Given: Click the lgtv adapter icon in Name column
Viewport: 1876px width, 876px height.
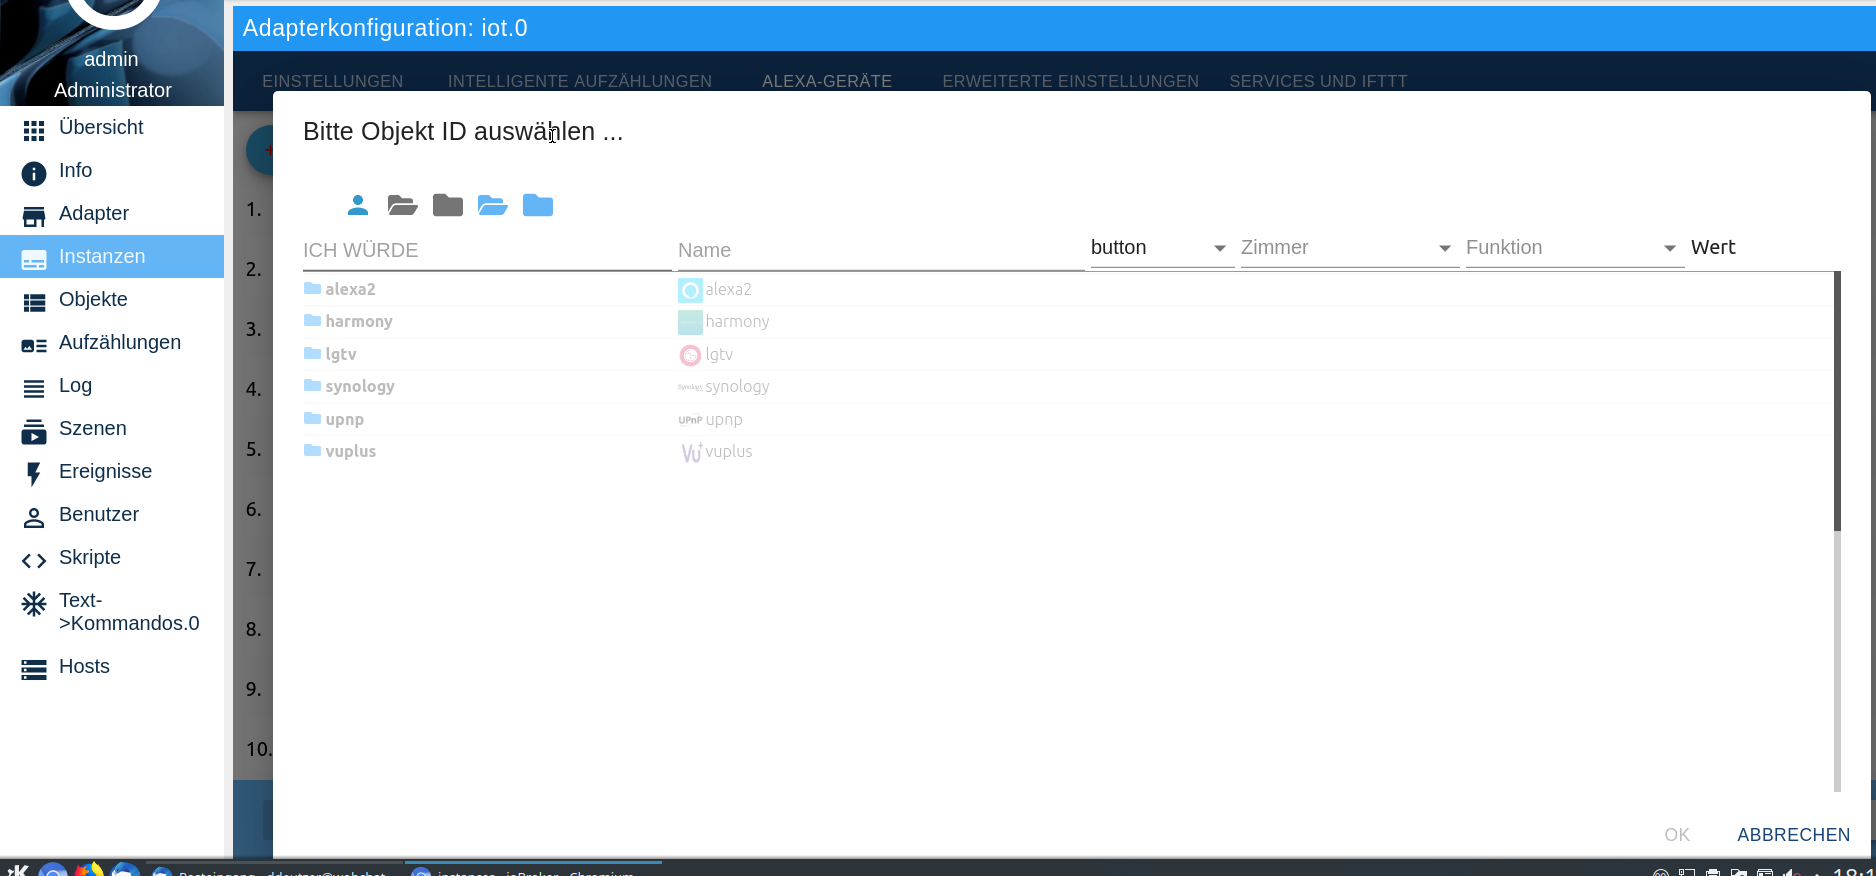Looking at the screenshot, I should pyautogui.click(x=690, y=355).
